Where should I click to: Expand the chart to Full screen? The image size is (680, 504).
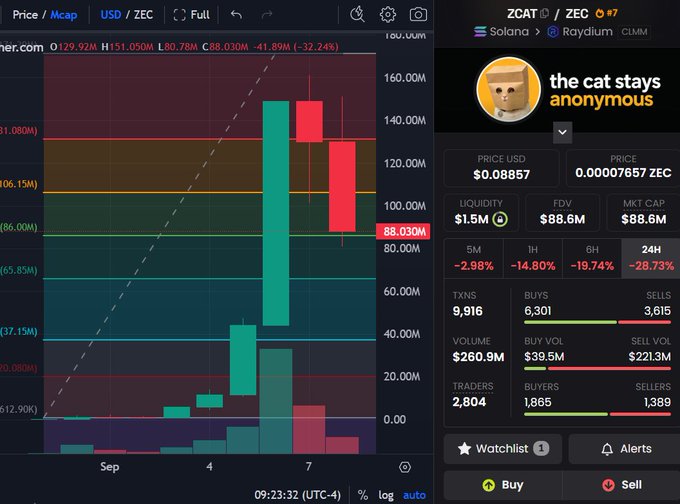point(191,15)
